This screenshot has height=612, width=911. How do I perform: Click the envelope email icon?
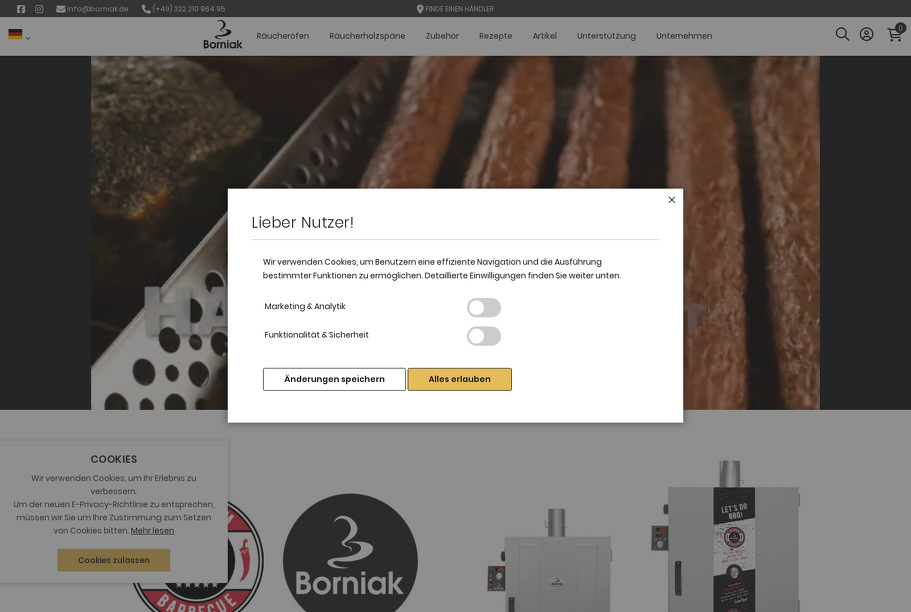[60, 9]
